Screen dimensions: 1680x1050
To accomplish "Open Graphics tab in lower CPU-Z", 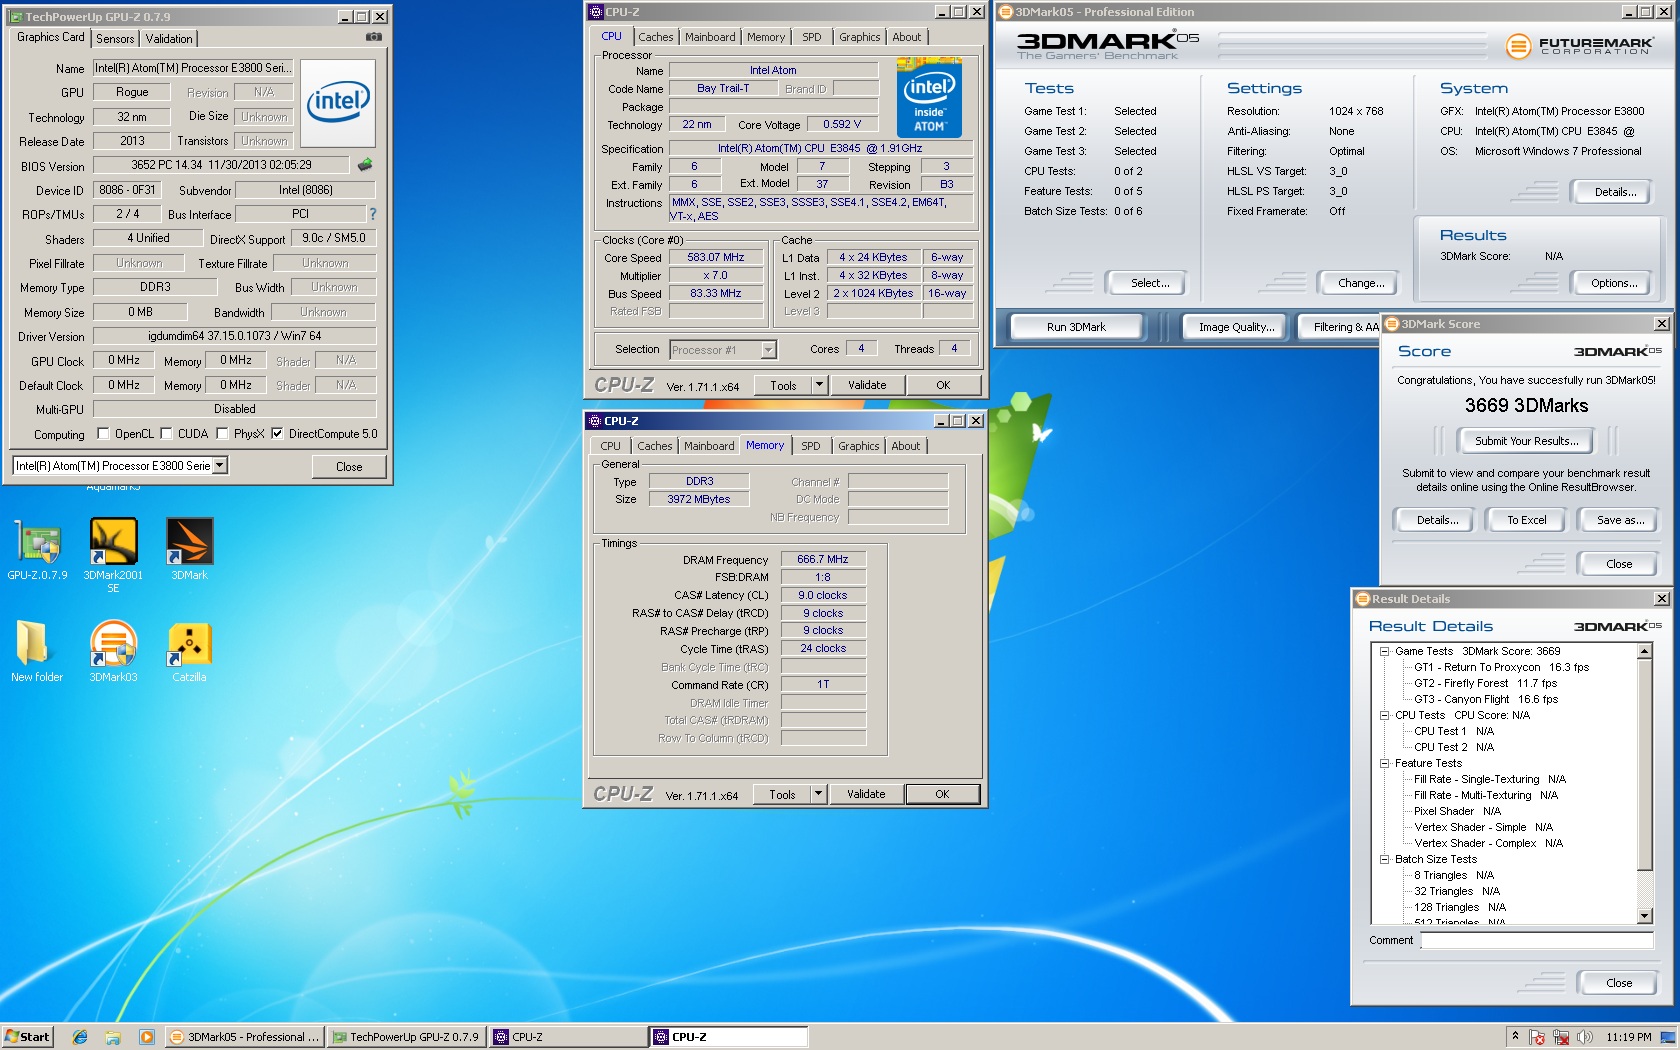I will (859, 446).
